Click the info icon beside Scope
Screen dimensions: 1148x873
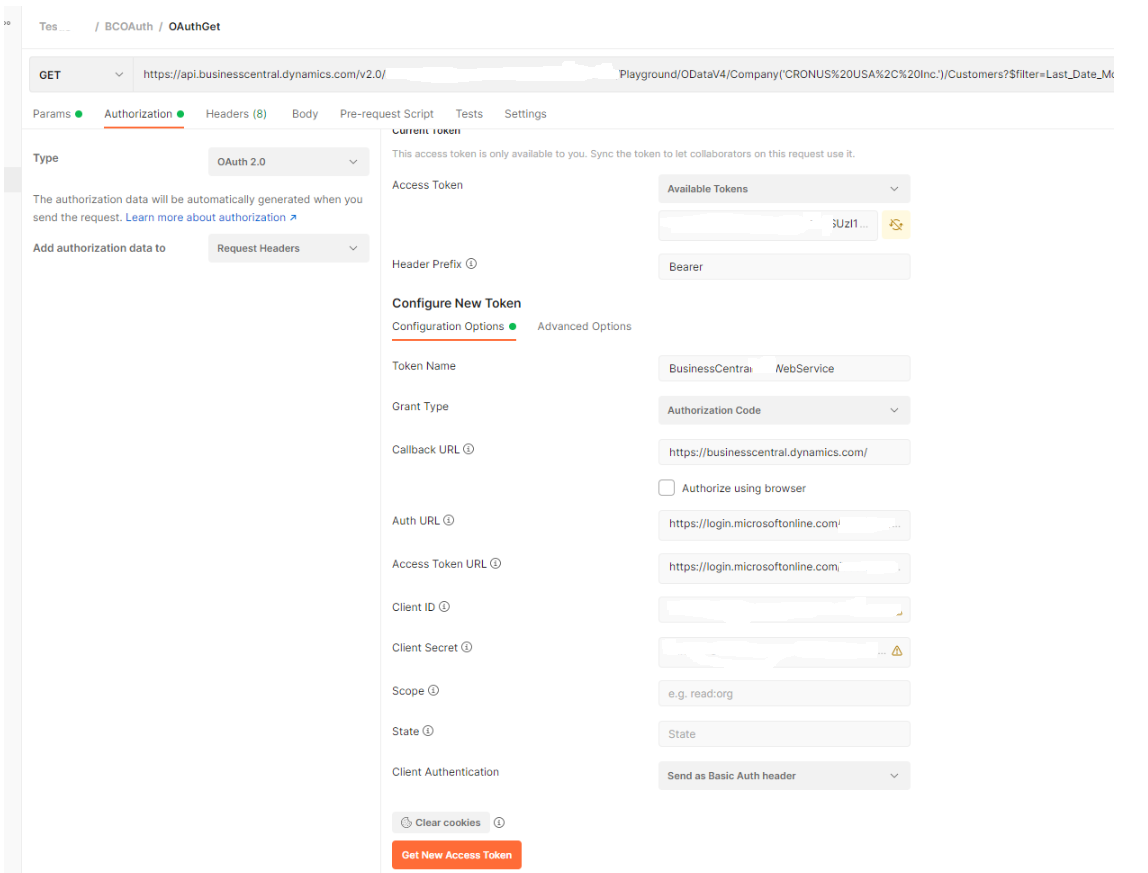click(x=433, y=690)
